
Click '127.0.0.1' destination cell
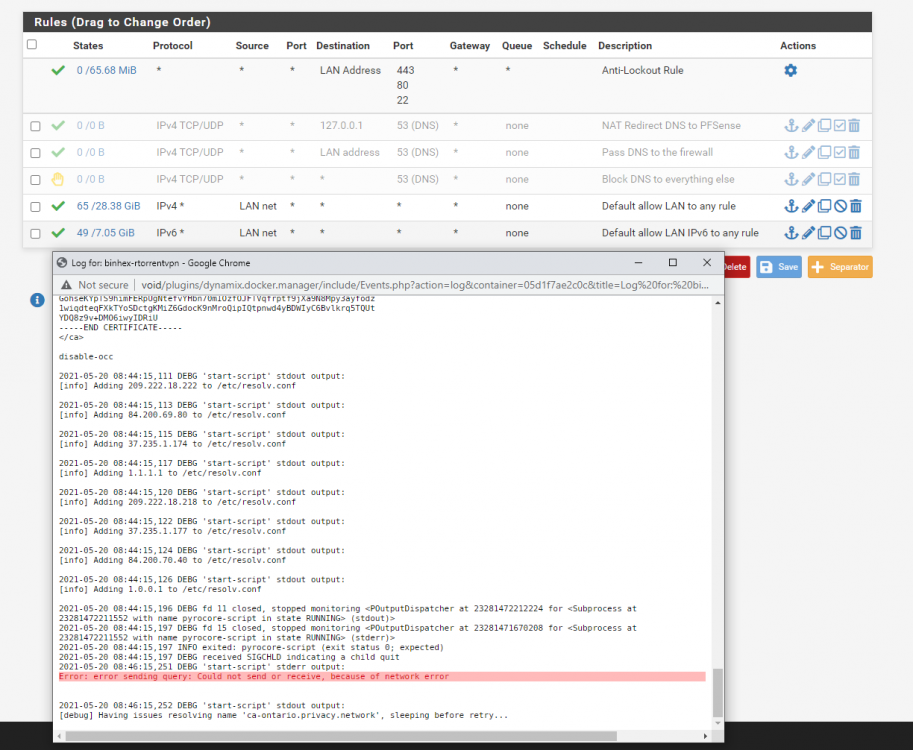pyautogui.click(x=341, y=125)
